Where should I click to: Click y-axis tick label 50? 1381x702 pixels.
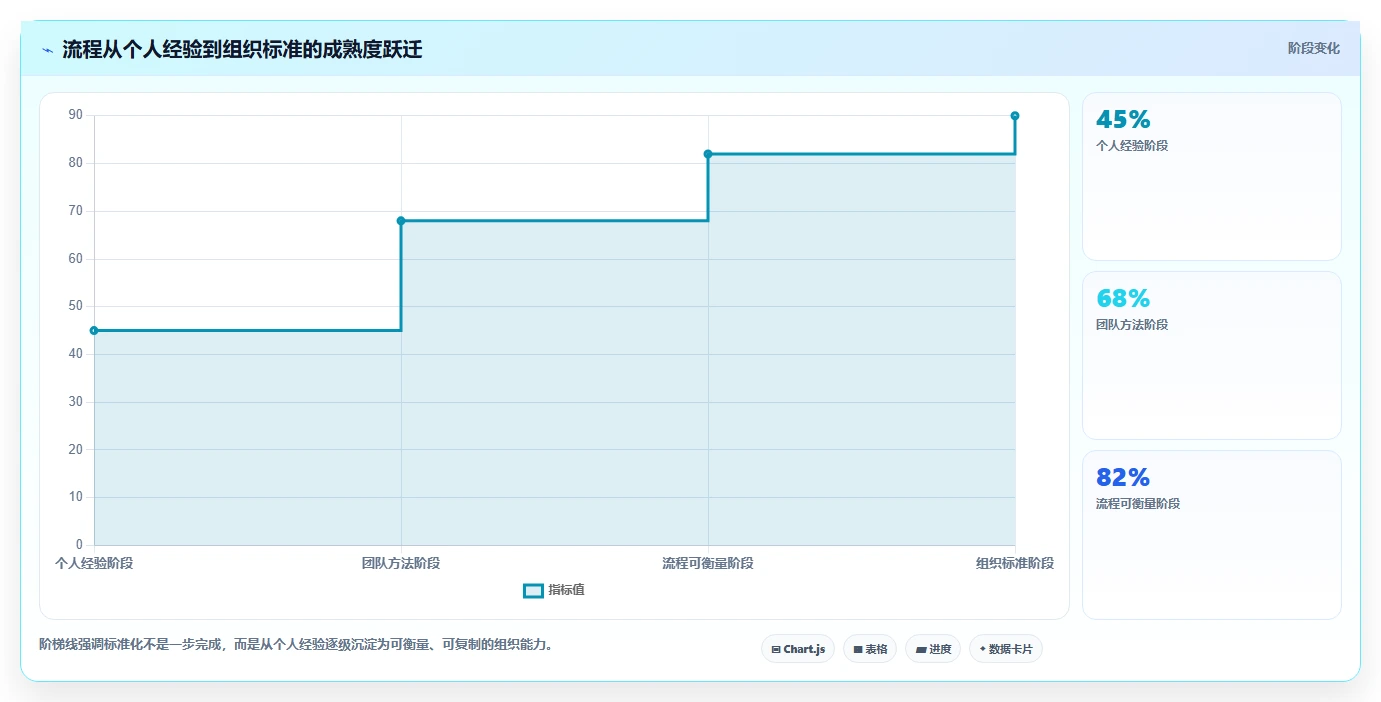point(76,306)
